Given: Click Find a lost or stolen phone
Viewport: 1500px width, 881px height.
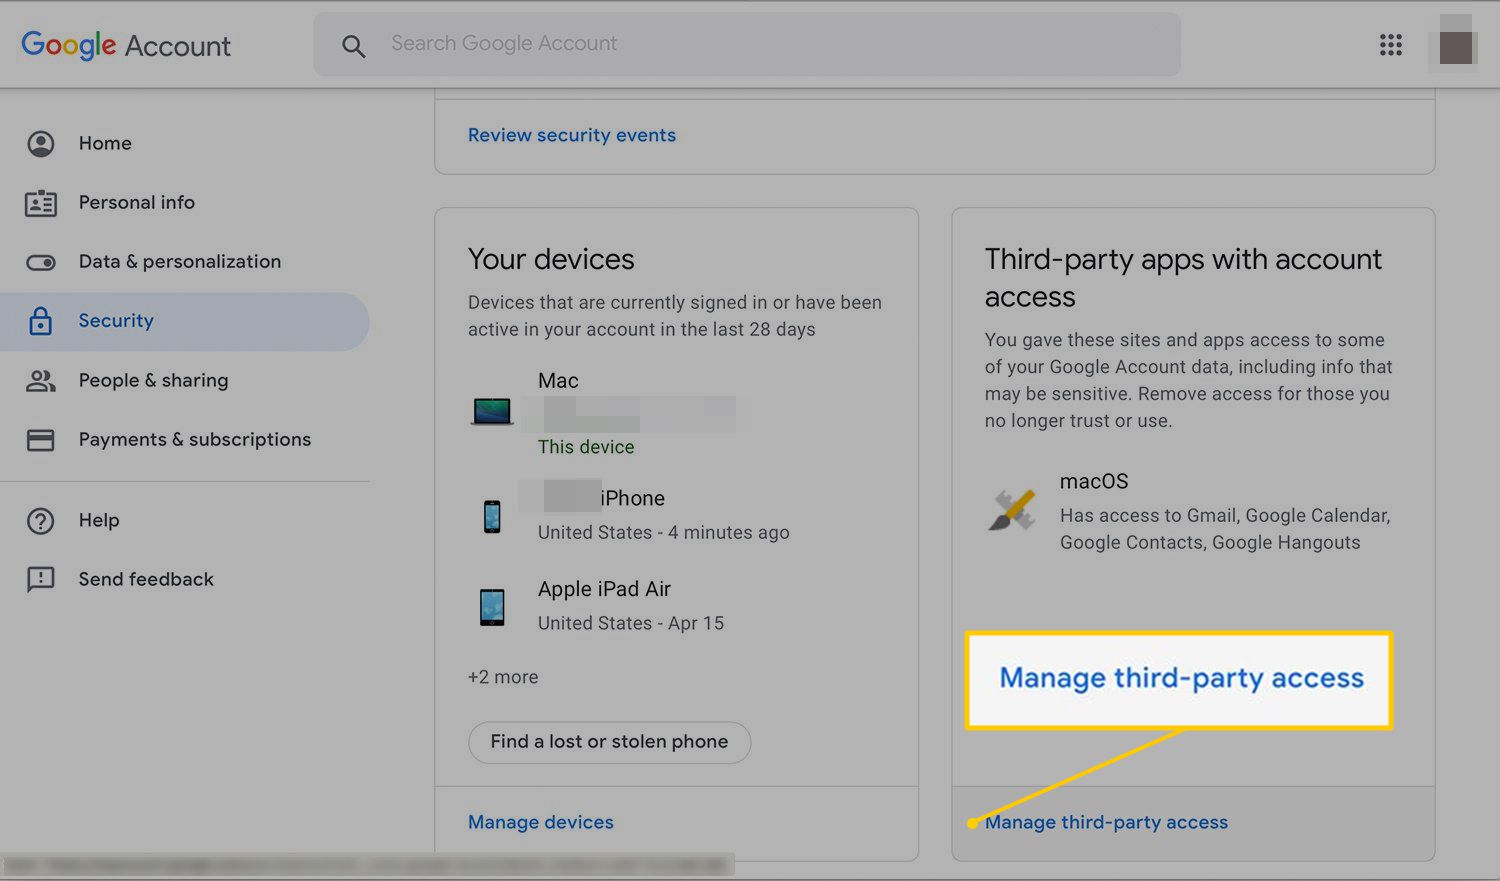Looking at the screenshot, I should [x=609, y=742].
